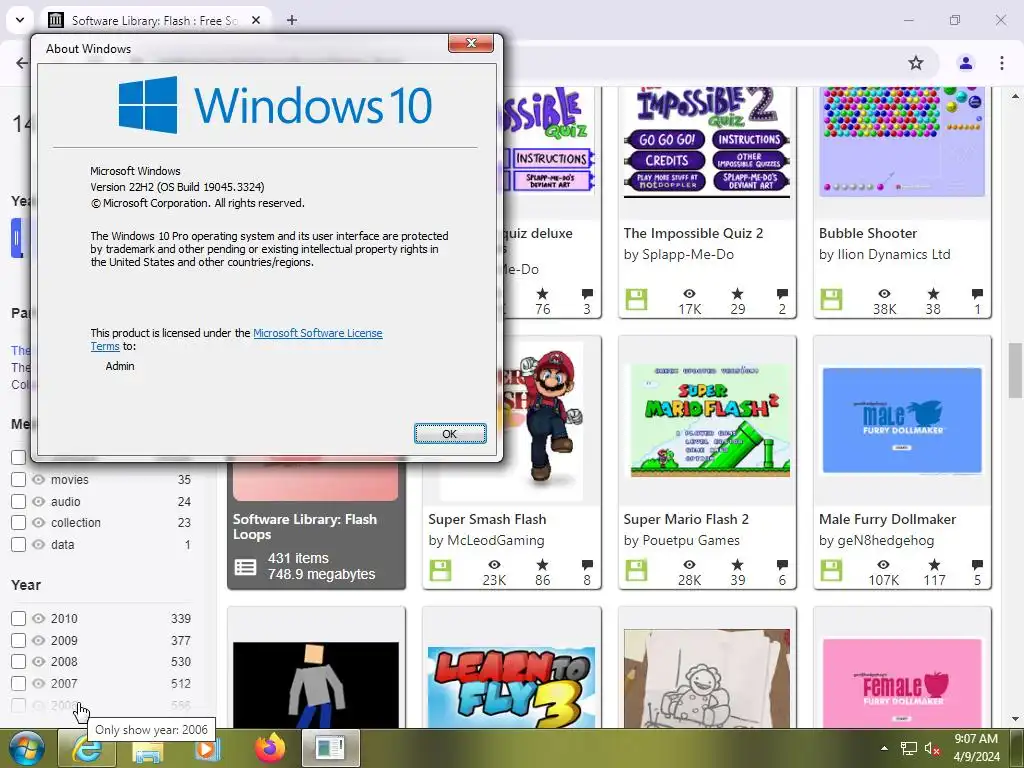This screenshot has width=1024, height=768.
Task: Open media player taskbar icon
Action: (208, 748)
